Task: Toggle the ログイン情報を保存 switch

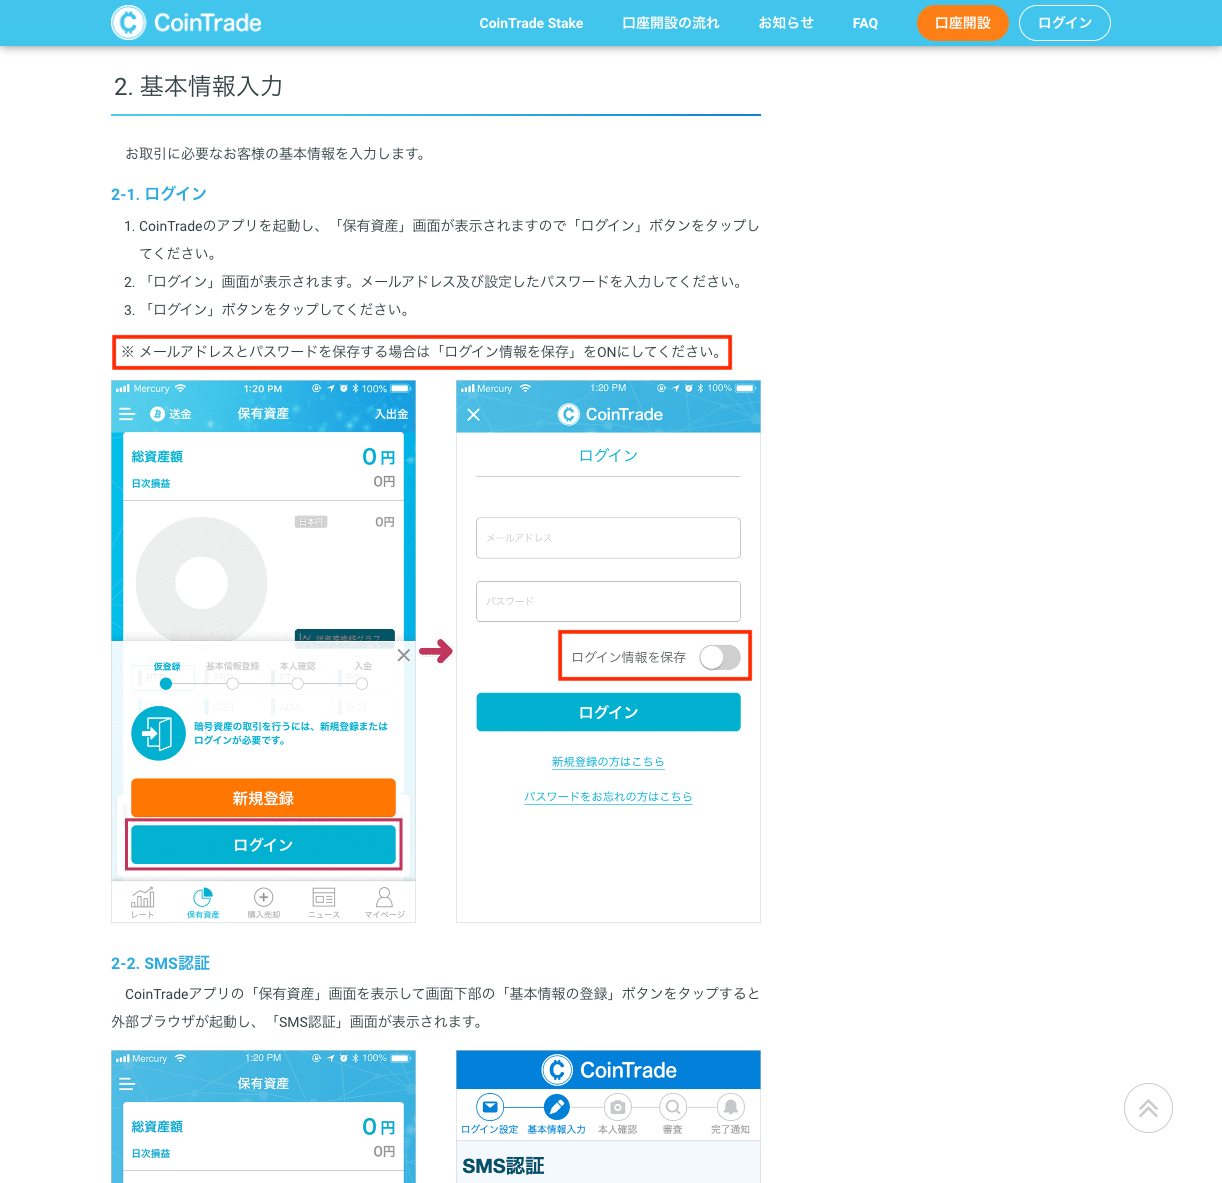Action: tap(720, 657)
